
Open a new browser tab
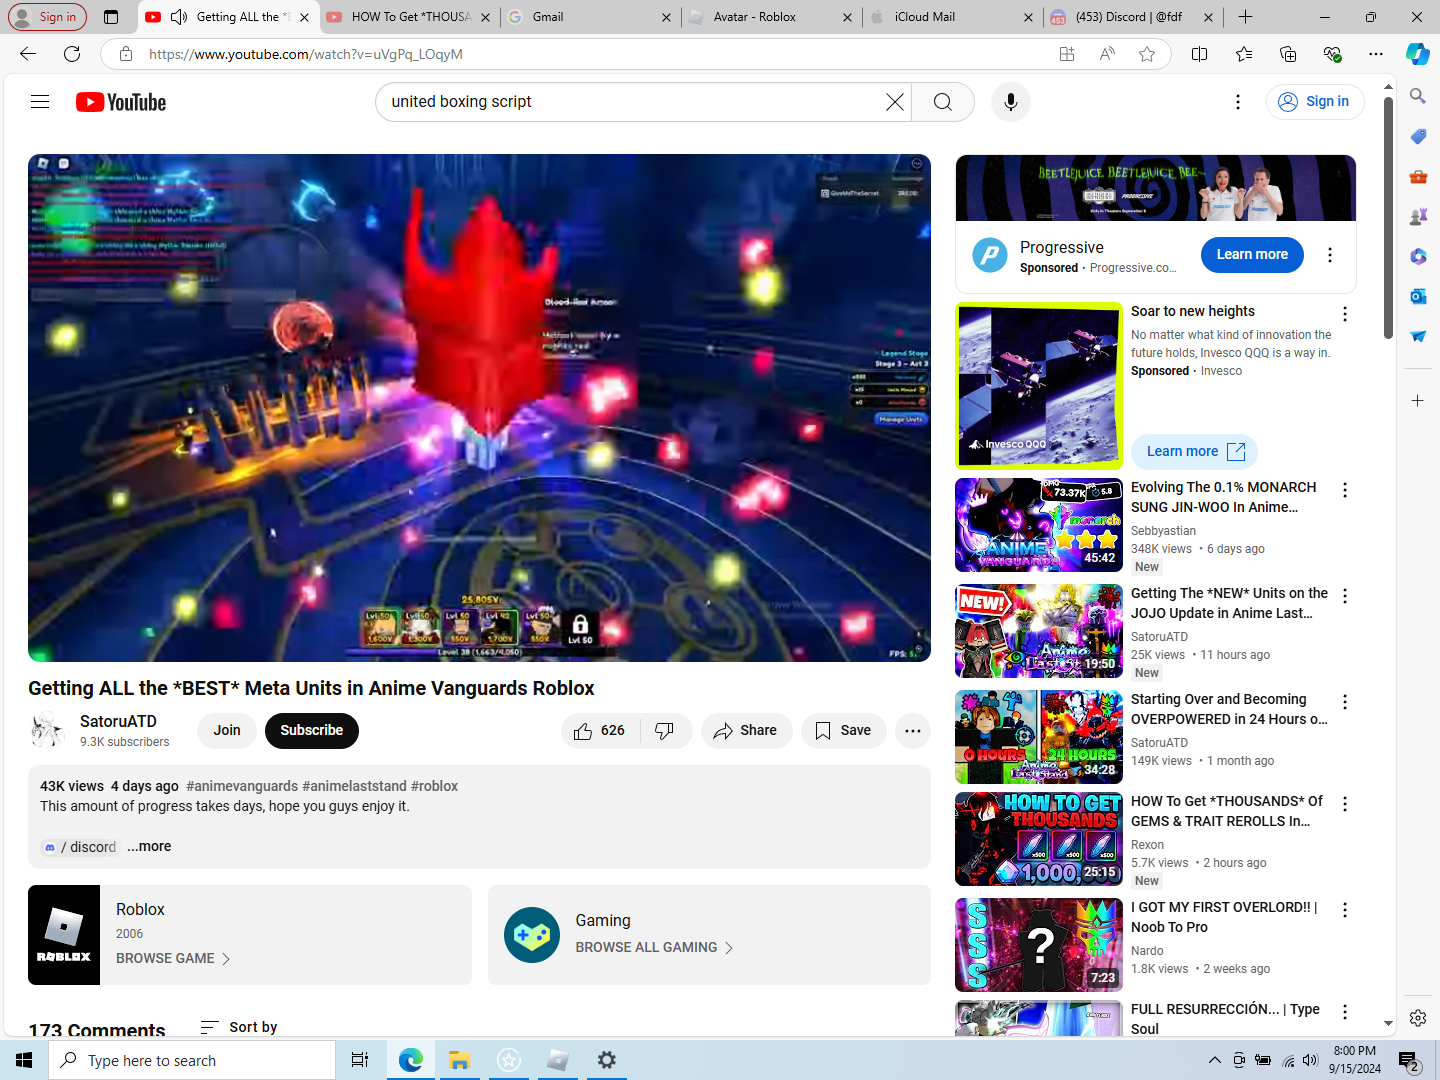pos(1245,17)
